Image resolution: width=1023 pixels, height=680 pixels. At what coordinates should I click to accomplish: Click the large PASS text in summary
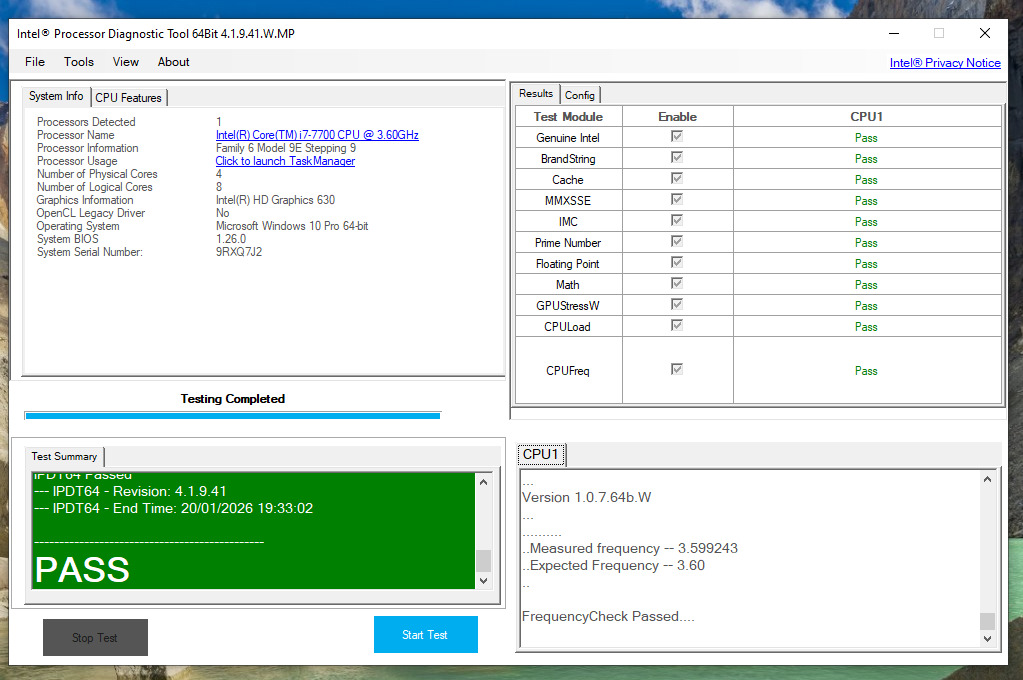pyautogui.click(x=82, y=570)
